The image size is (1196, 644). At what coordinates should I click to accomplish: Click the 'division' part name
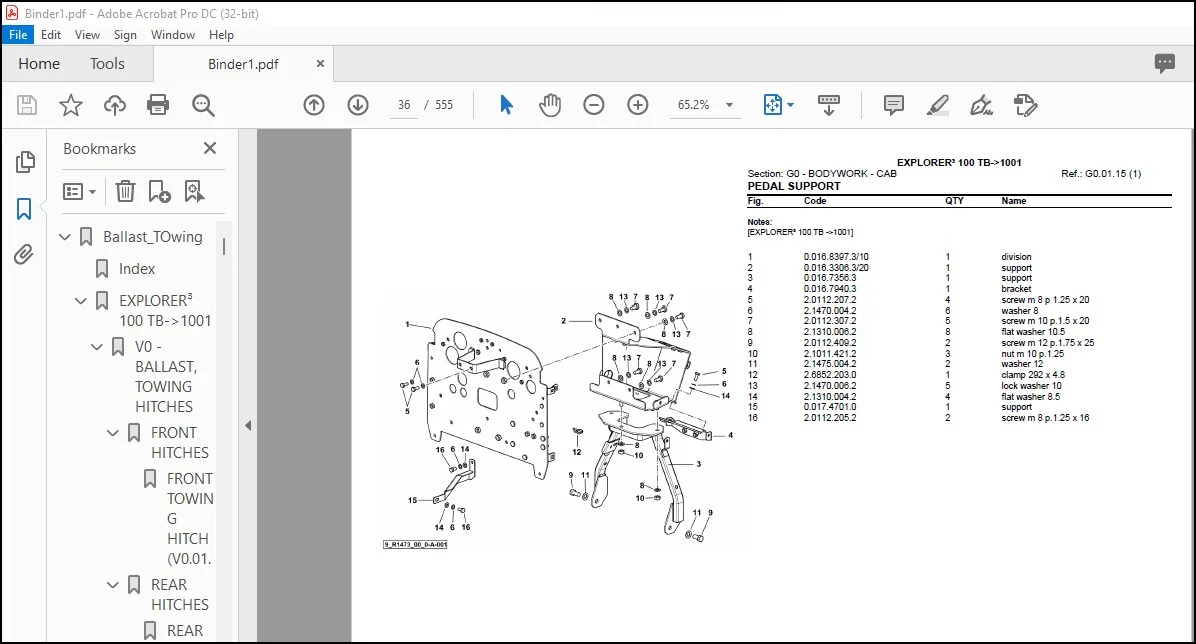pos(1016,257)
